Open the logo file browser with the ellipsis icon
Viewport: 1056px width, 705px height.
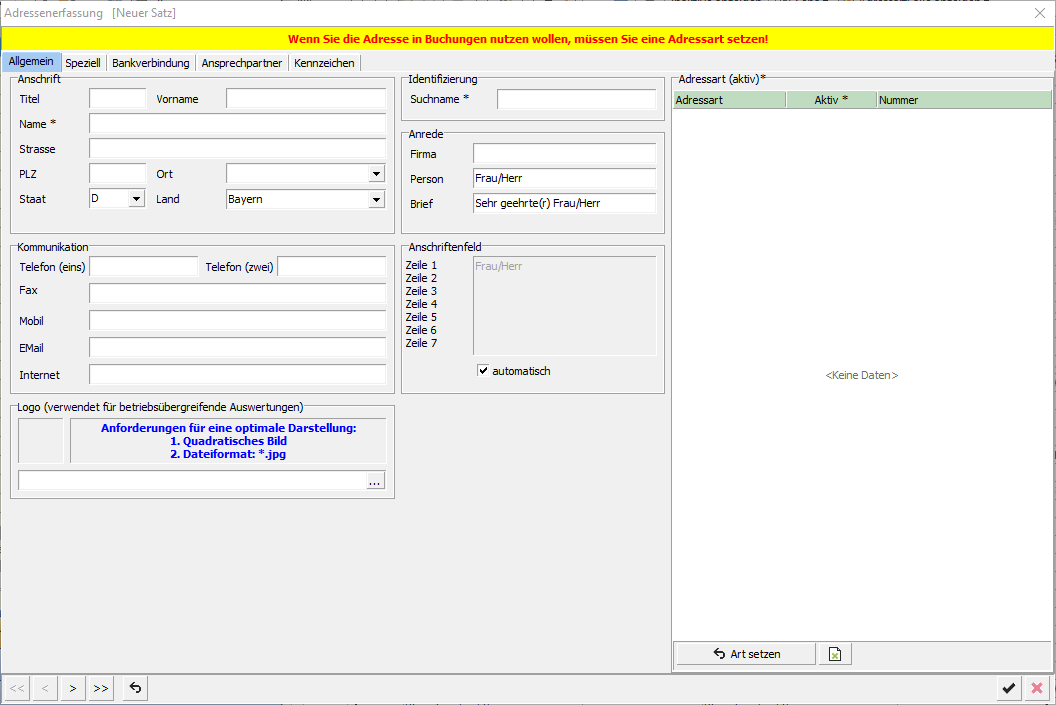pos(375,481)
